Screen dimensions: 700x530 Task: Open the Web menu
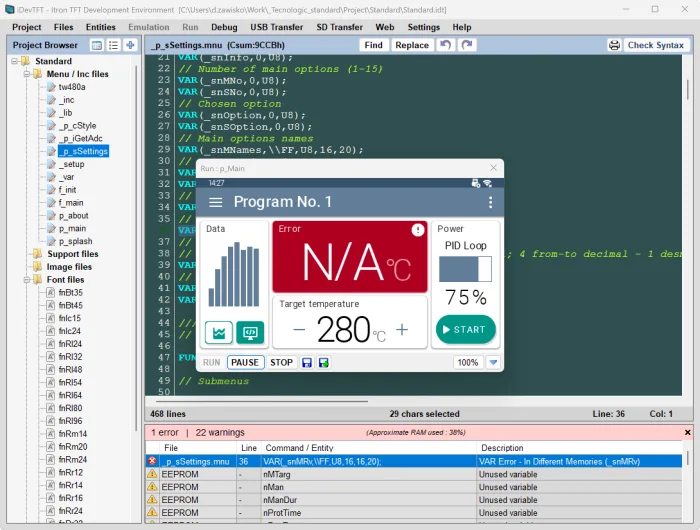384,27
